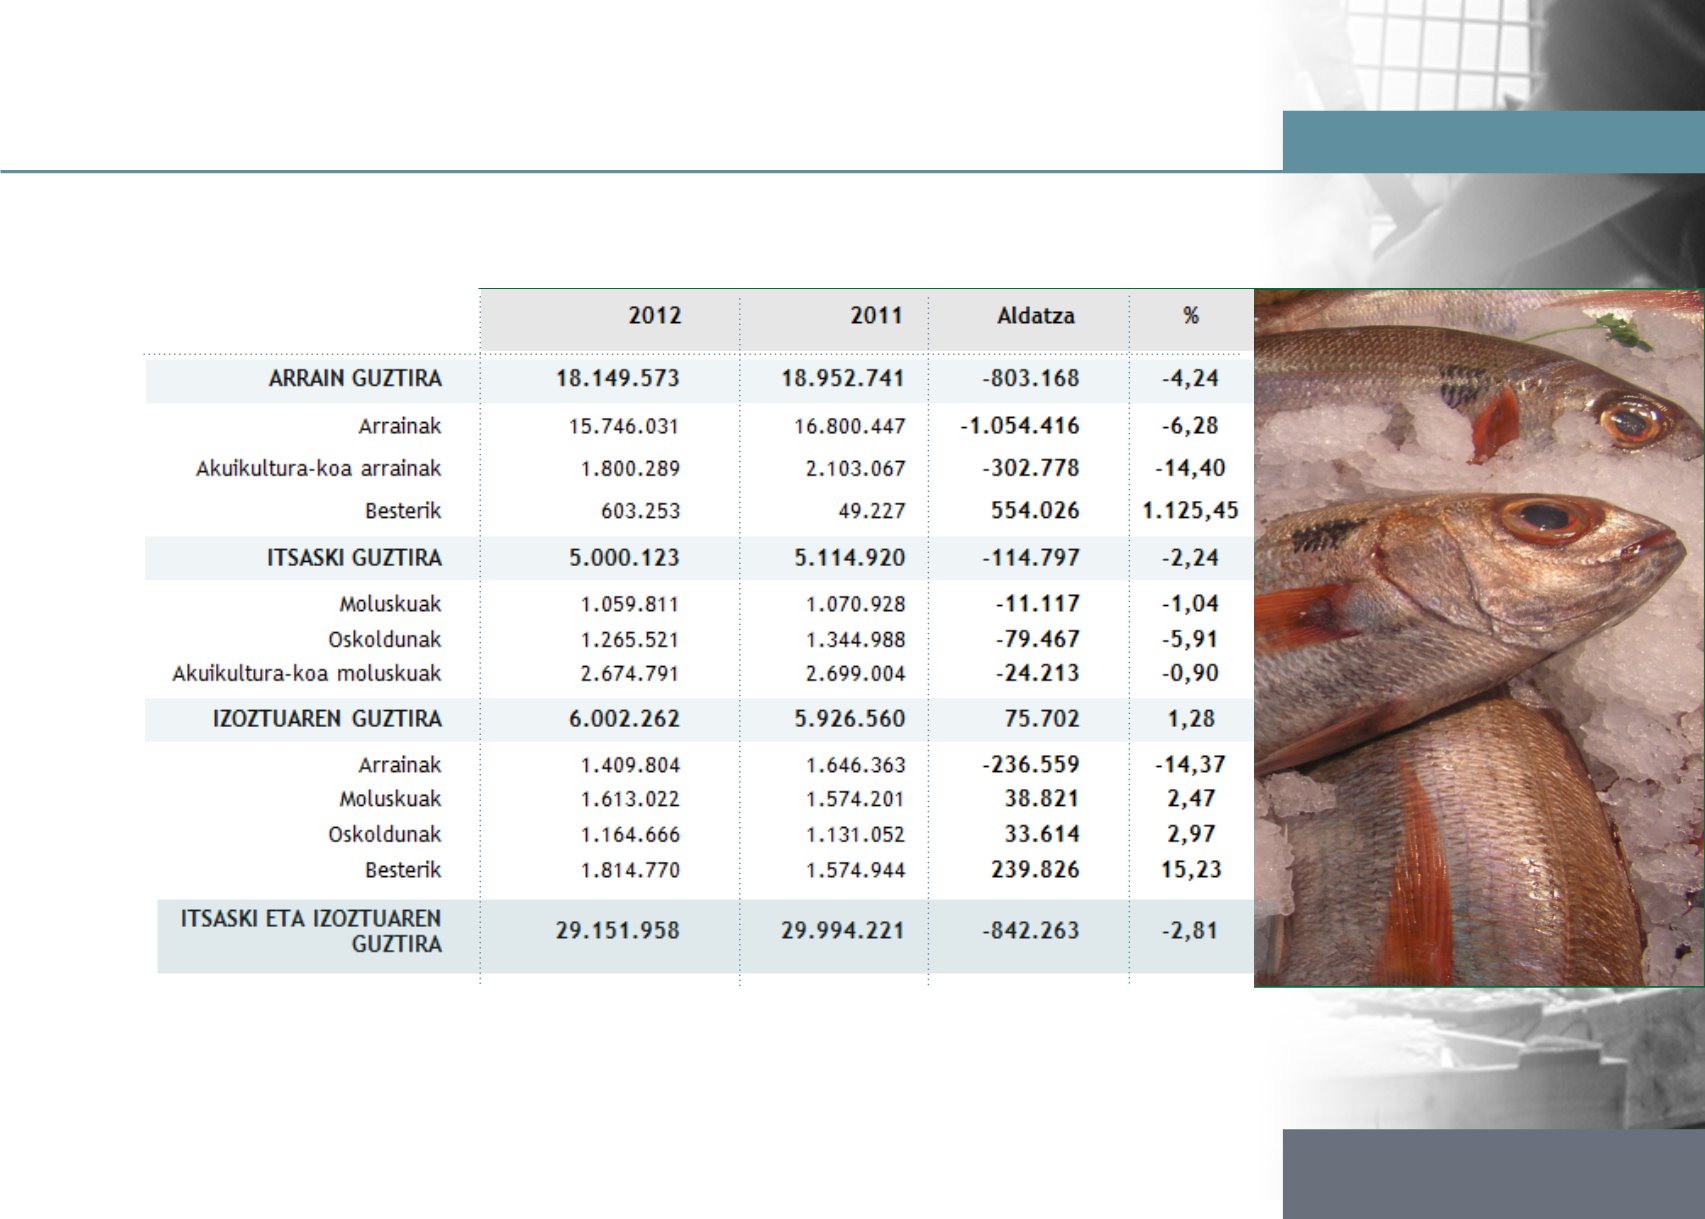Click the -14,40 percentage cell
Viewport: 1705px width, 1219px height.
[x=1190, y=468]
